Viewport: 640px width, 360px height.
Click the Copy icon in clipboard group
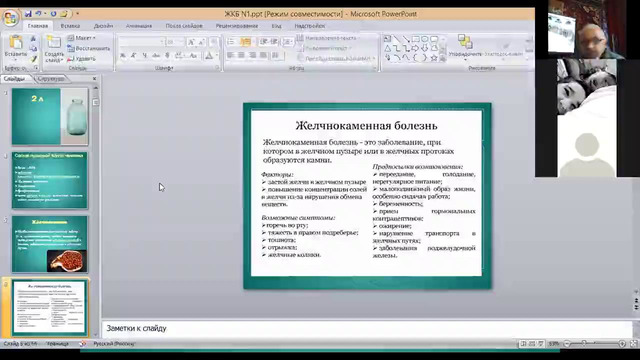pyautogui.click(x=33, y=49)
